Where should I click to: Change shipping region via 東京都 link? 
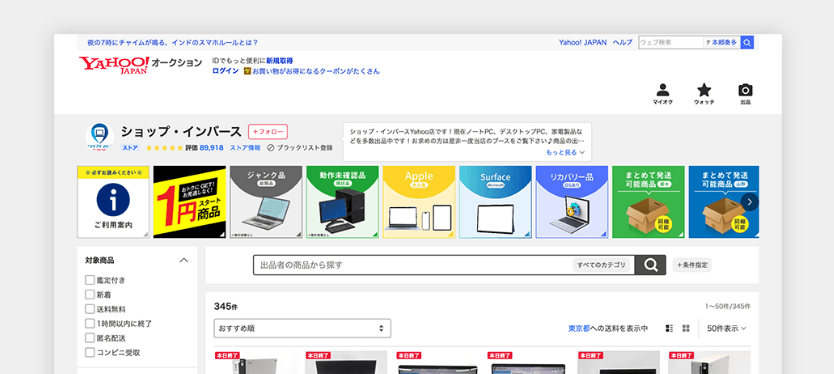point(579,328)
